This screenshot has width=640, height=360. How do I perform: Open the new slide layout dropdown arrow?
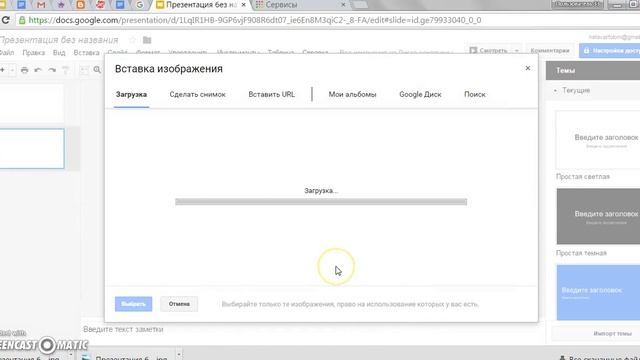12,70
